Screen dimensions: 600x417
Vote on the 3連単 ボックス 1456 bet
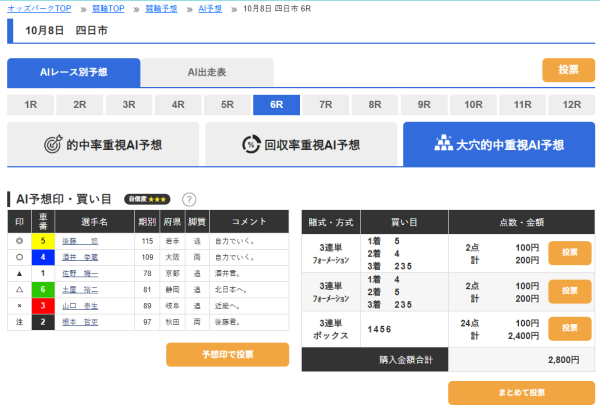[x=569, y=329]
